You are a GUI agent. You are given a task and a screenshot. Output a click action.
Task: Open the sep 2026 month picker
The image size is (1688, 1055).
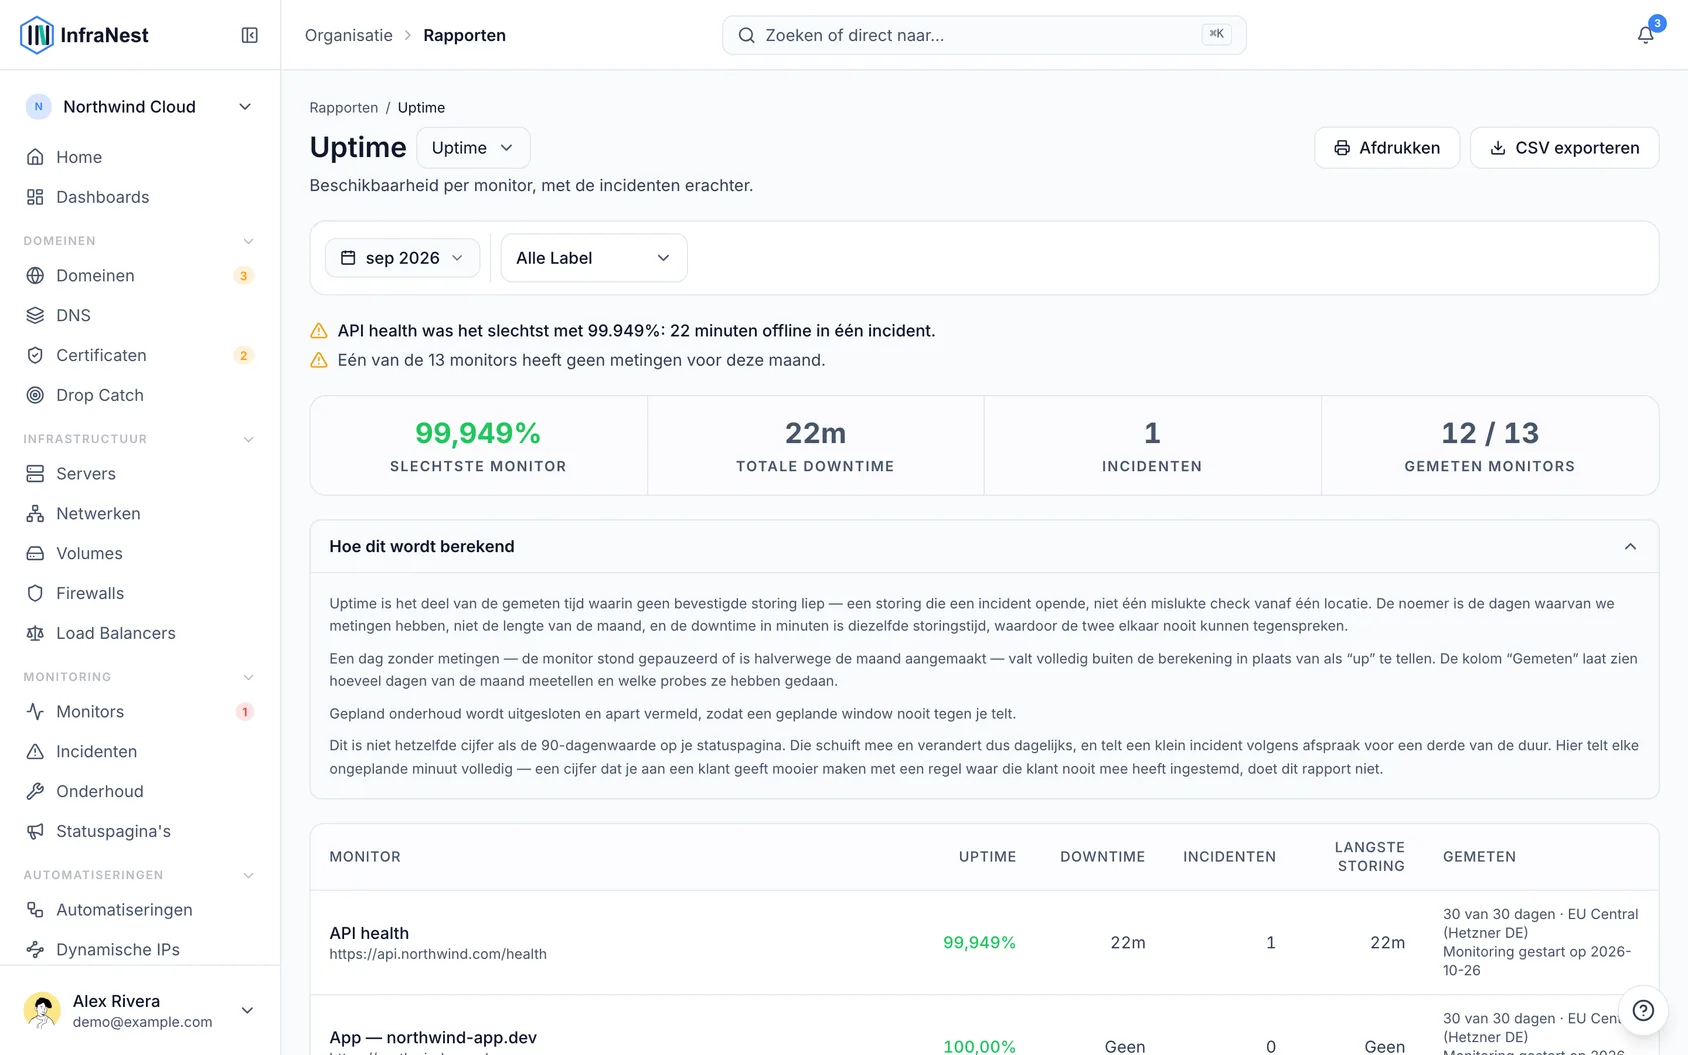point(402,258)
